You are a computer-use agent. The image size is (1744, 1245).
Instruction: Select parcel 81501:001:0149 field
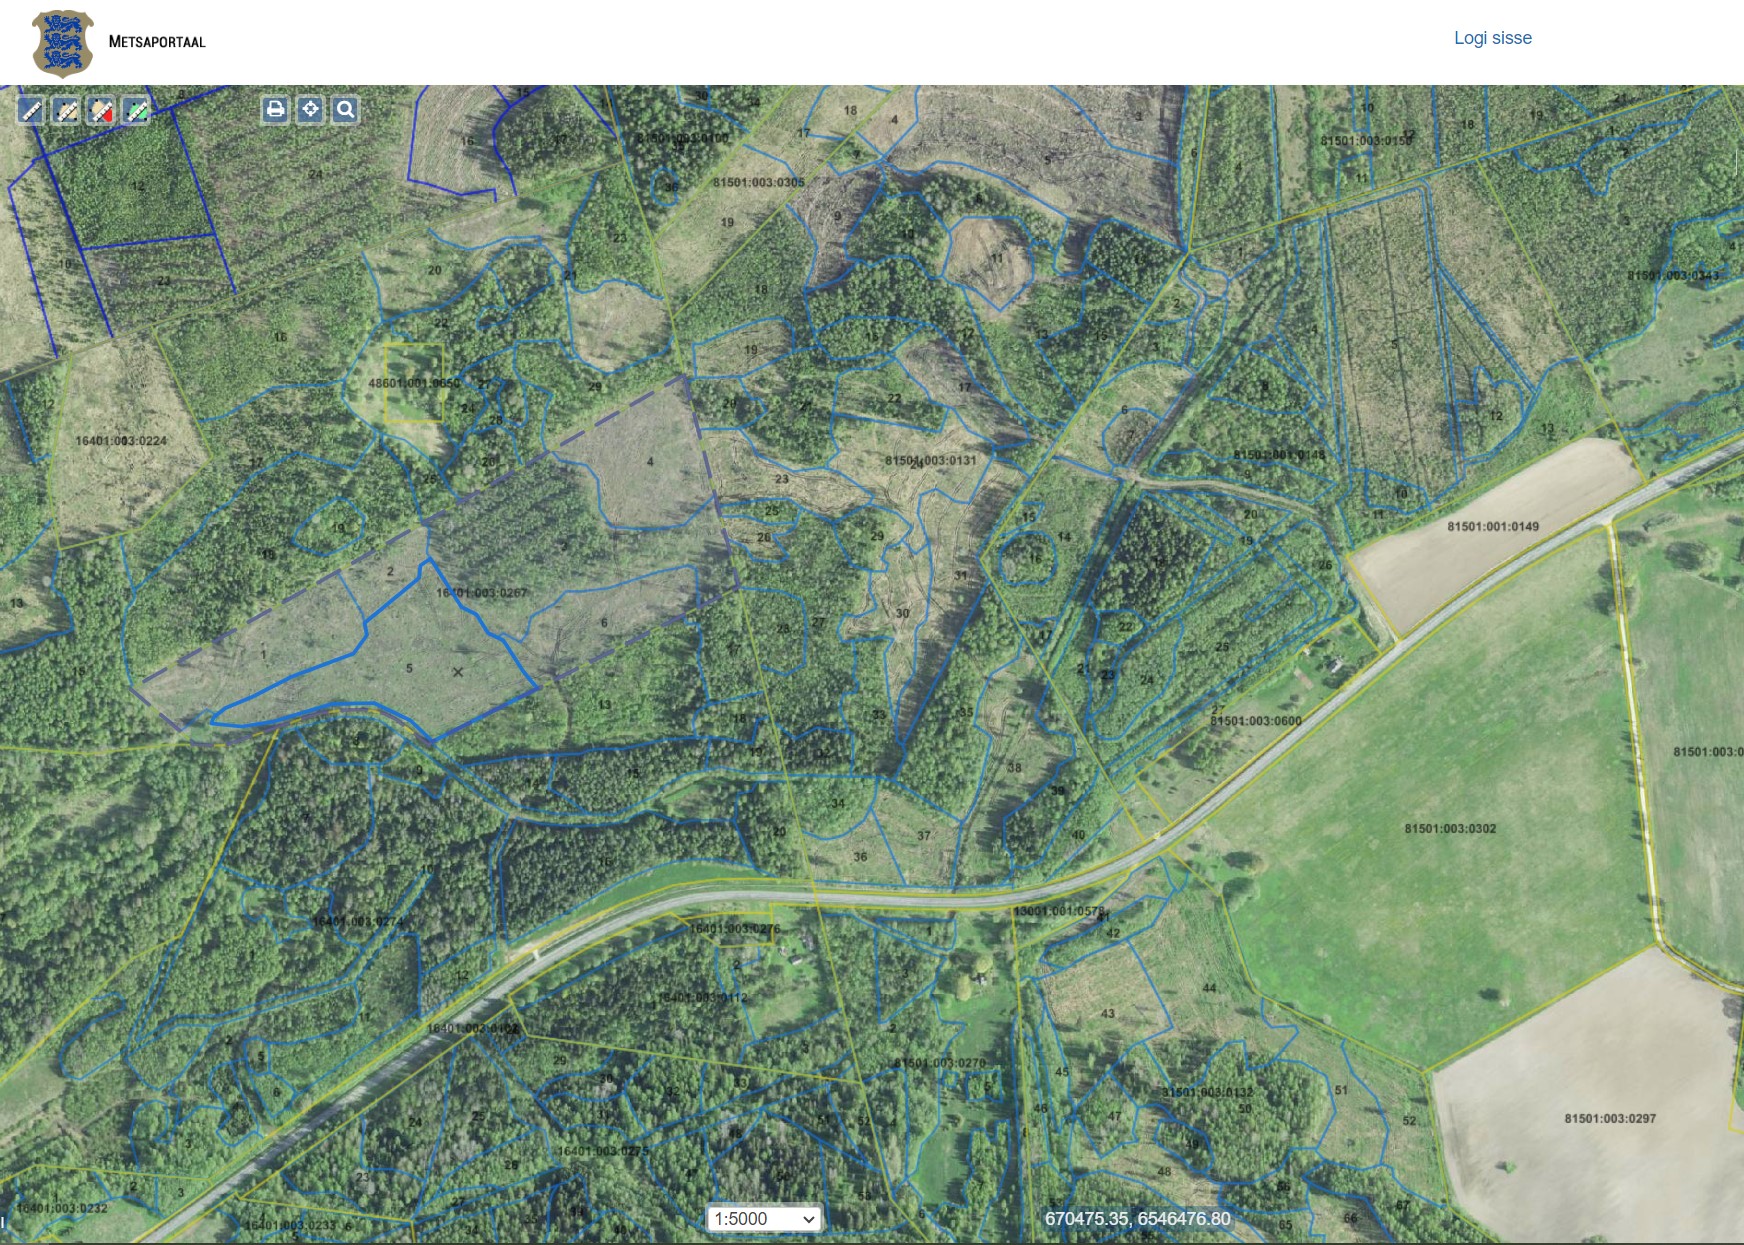pos(1492,527)
